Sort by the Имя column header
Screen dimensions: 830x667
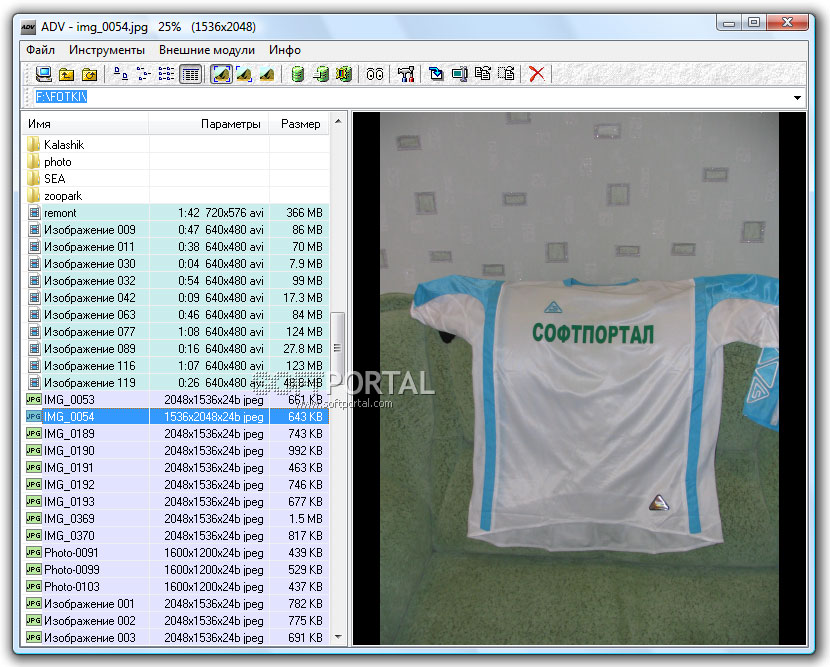(x=85, y=124)
